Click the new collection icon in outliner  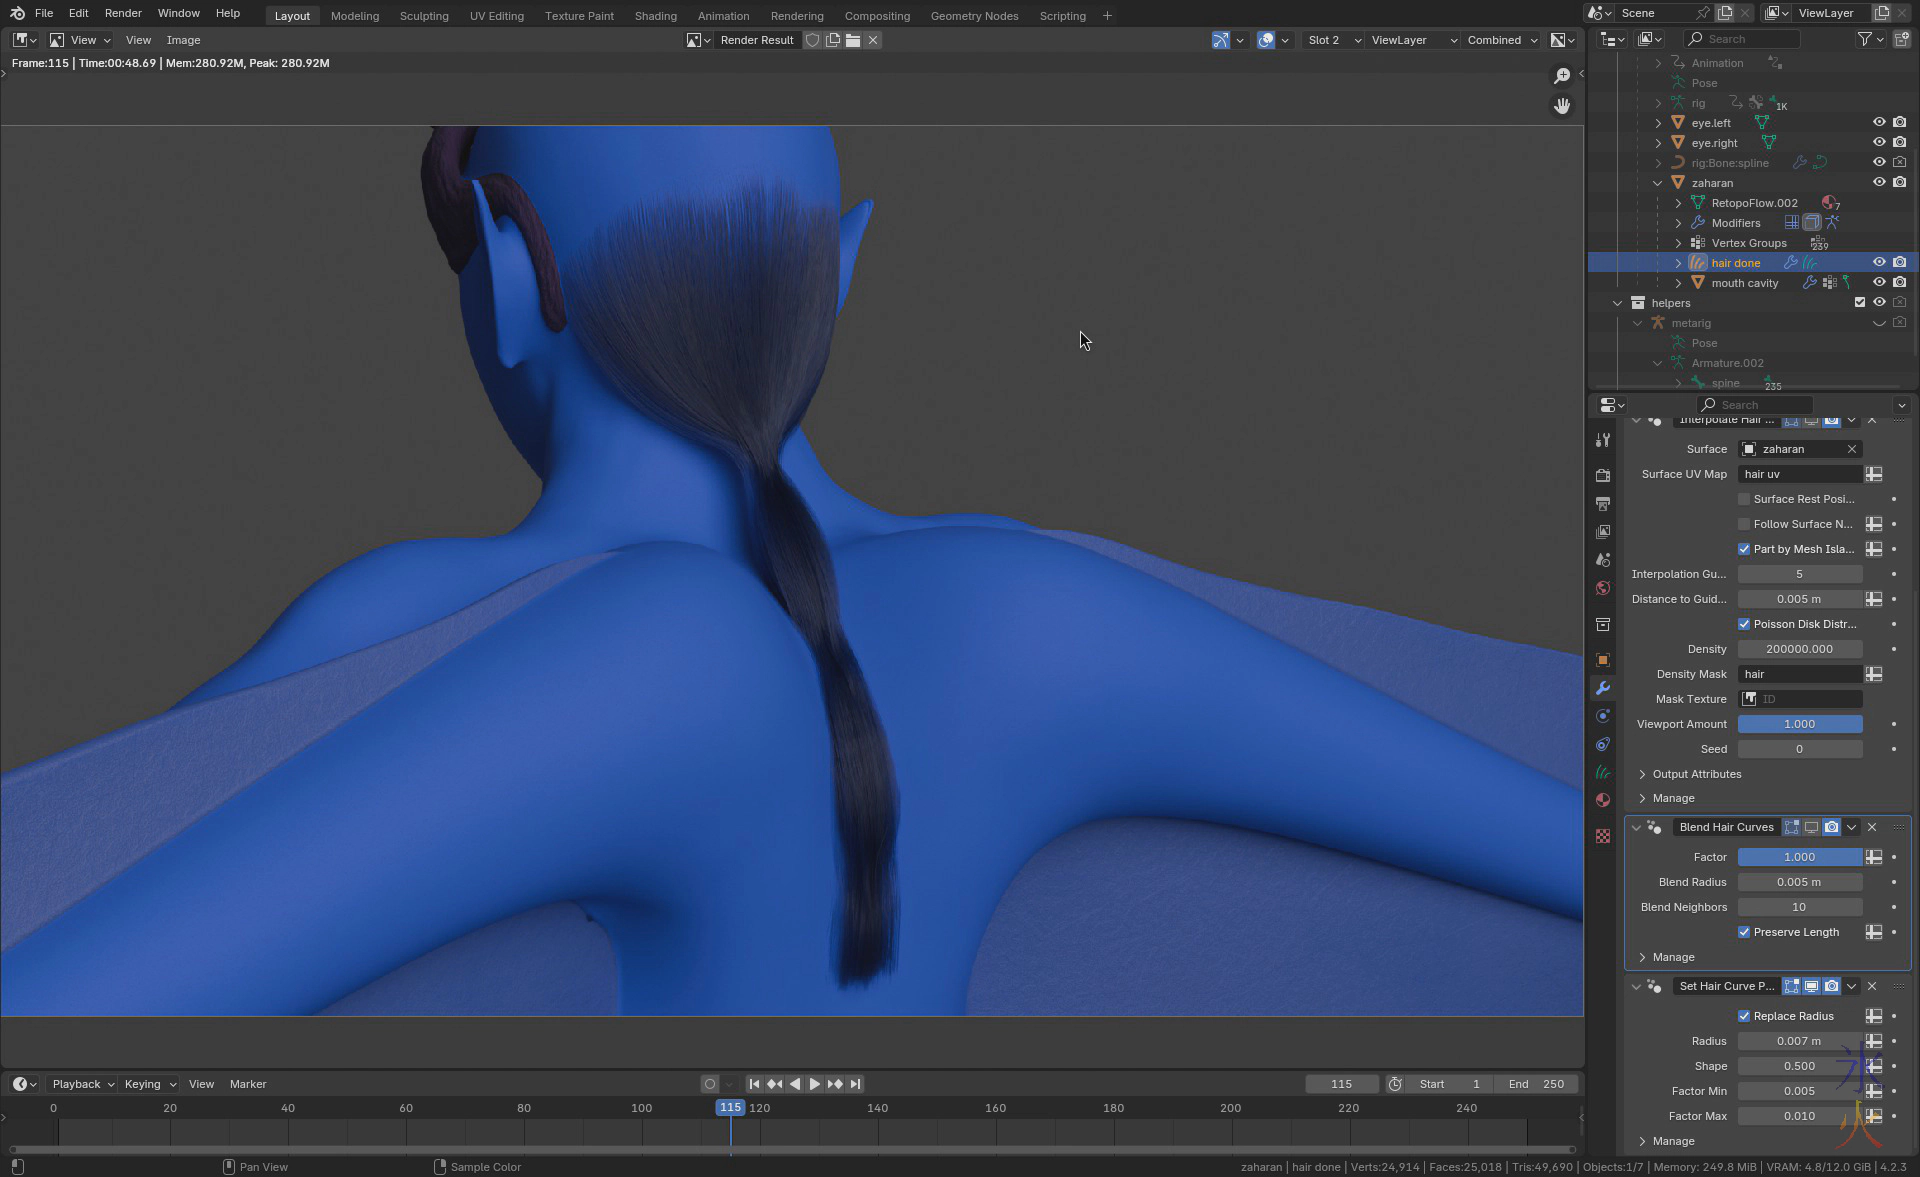click(1902, 39)
